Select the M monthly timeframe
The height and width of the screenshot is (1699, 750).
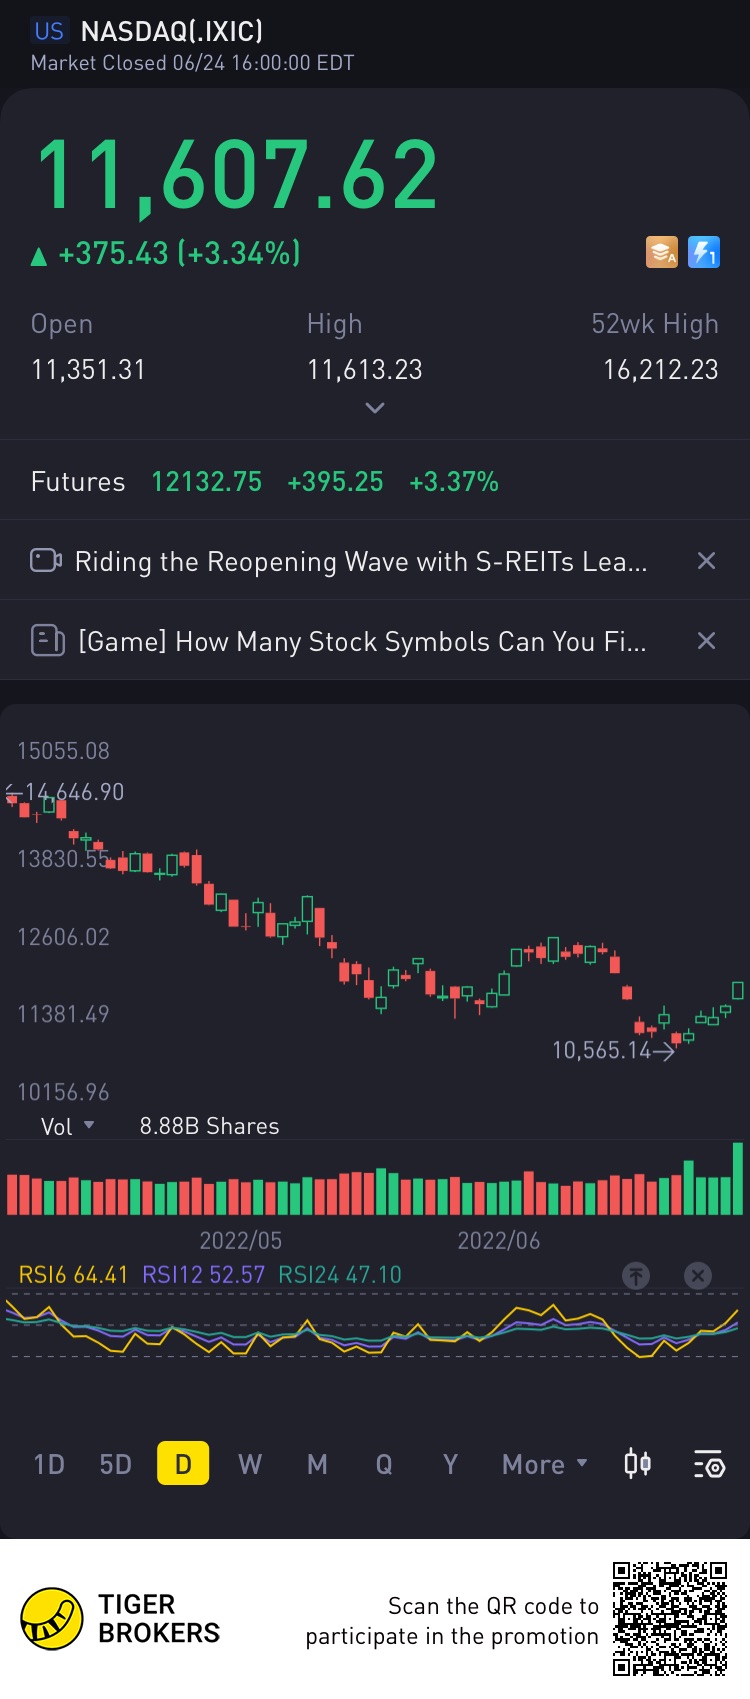[x=317, y=1464]
